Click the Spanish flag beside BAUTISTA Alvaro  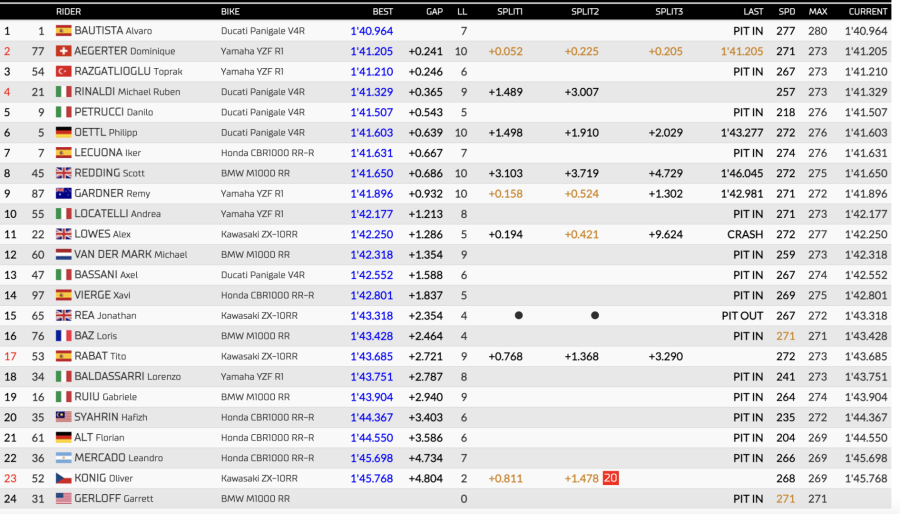pos(64,31)
